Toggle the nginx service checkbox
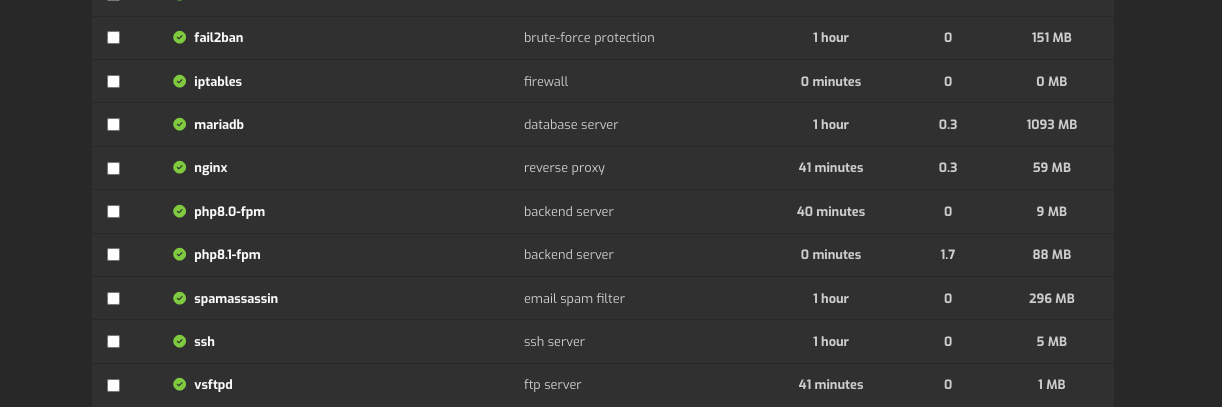This screenshot has width=1222, height=407. pos(113,168)
